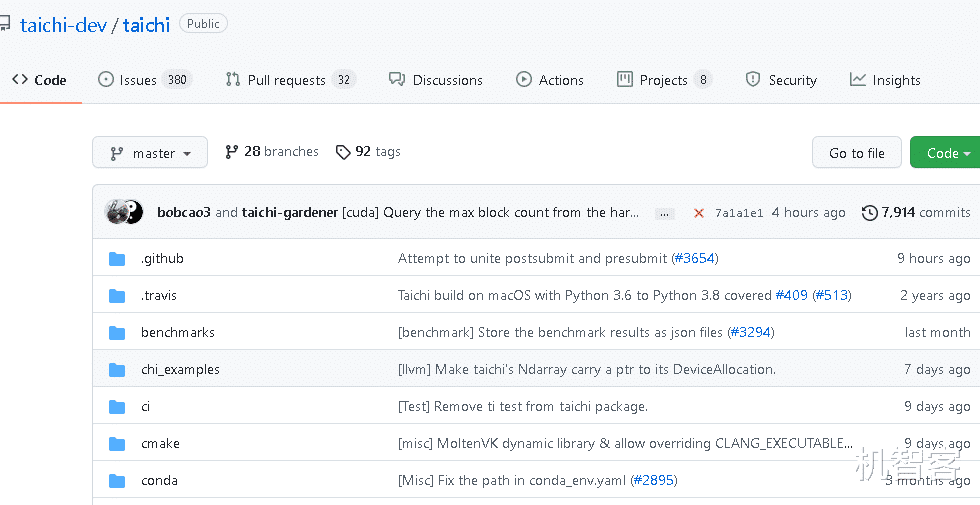
Task: Open the Pull requests tab
Action: coord(289,80)
